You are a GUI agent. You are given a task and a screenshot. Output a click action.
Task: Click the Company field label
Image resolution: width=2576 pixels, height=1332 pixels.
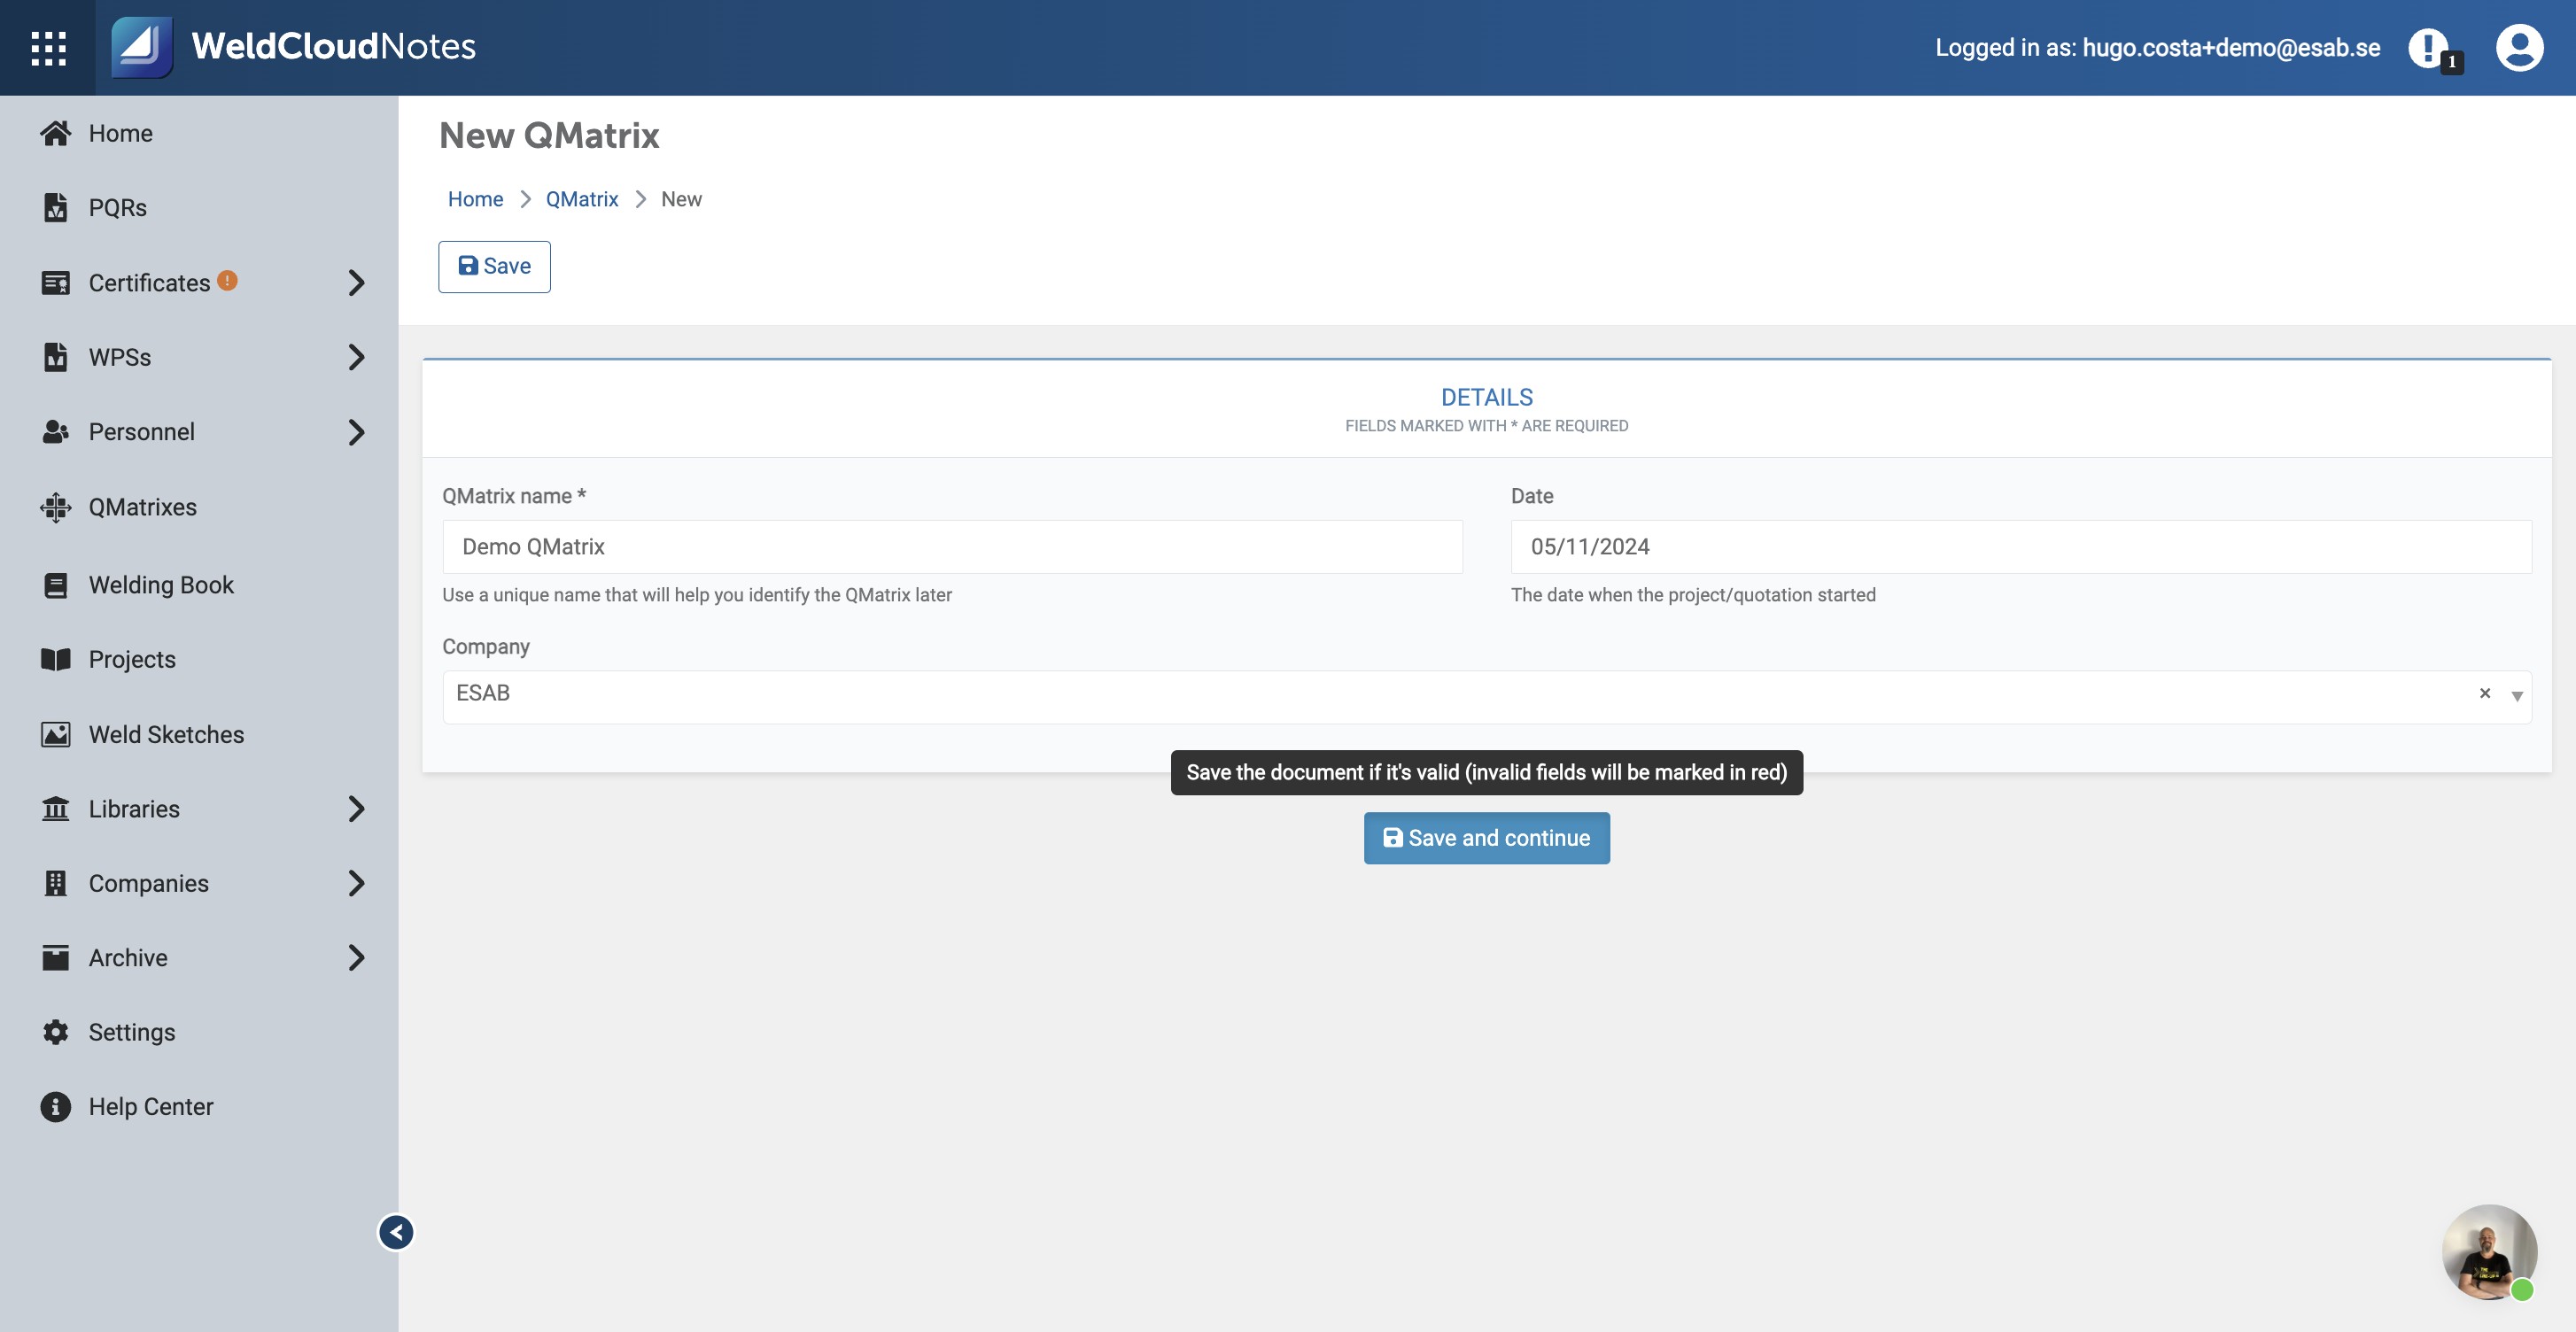coord(486,647)
